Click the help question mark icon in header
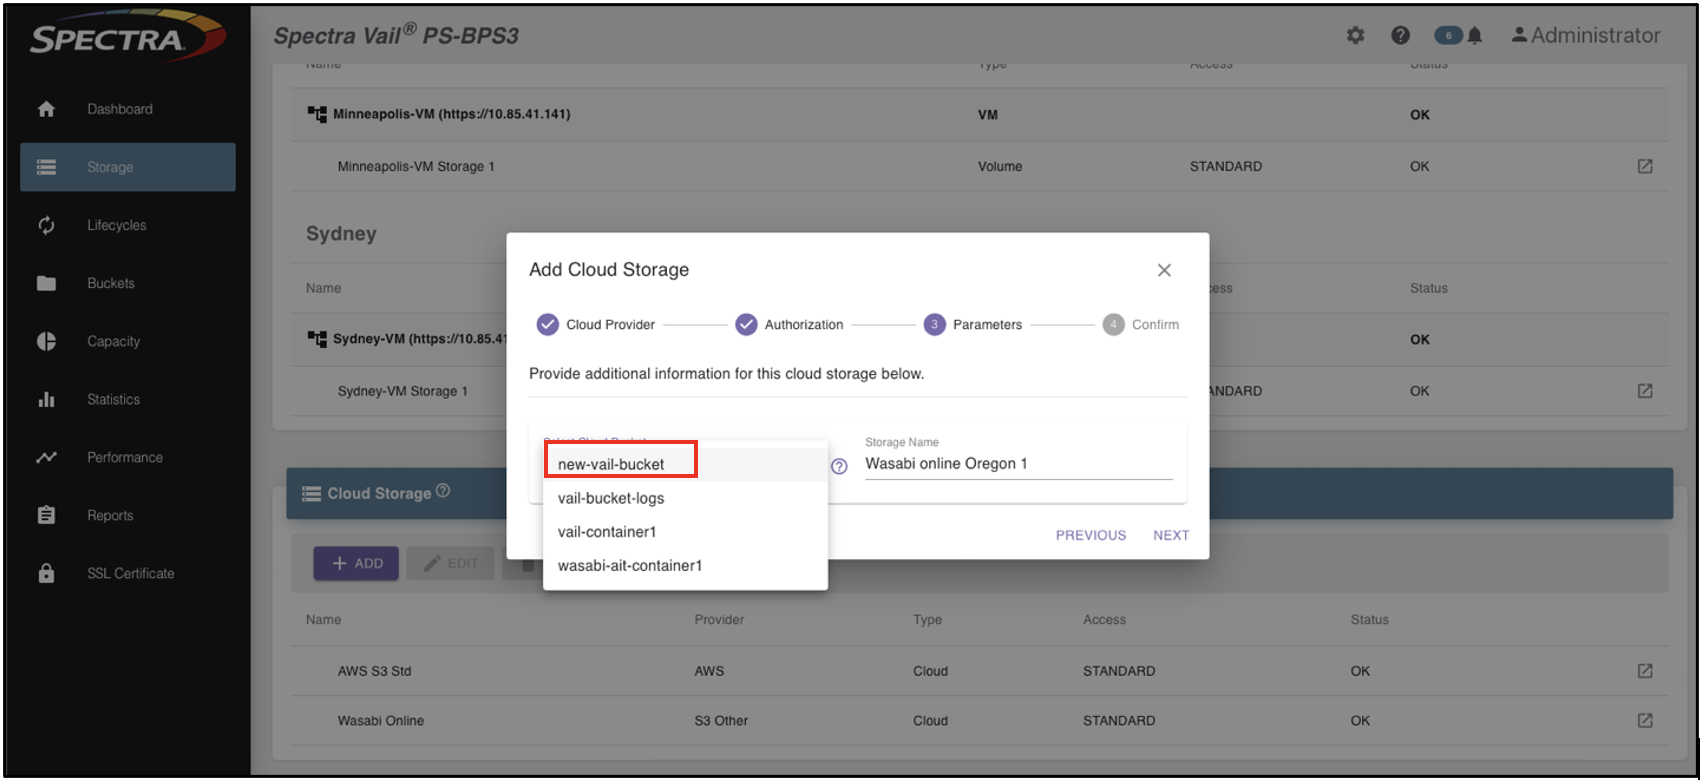This screenshot has width=1704, height=784. pyautogui.click(x=1400, y=35)
